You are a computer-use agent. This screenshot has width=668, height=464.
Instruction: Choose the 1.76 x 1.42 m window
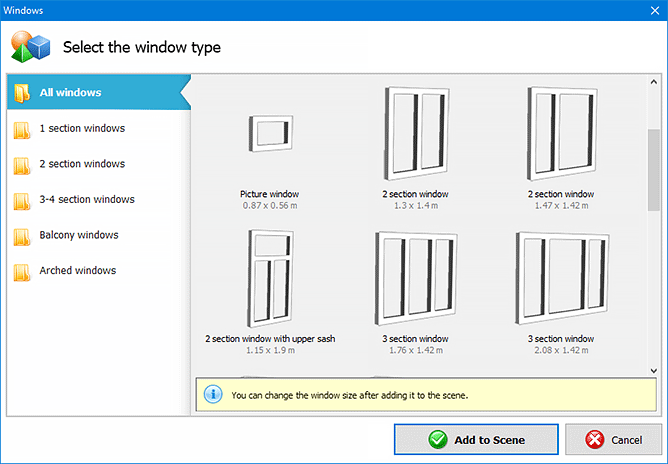pyautogui.click(x=416, y=278)
